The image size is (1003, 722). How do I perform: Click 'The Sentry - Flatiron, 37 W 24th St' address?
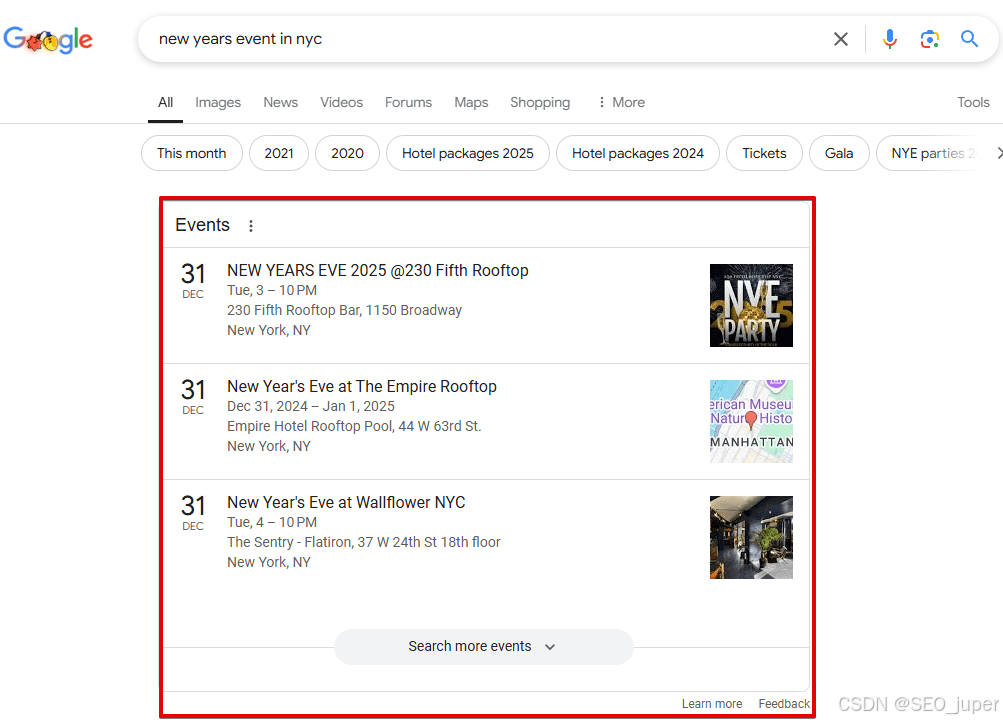tap(363, 542)
